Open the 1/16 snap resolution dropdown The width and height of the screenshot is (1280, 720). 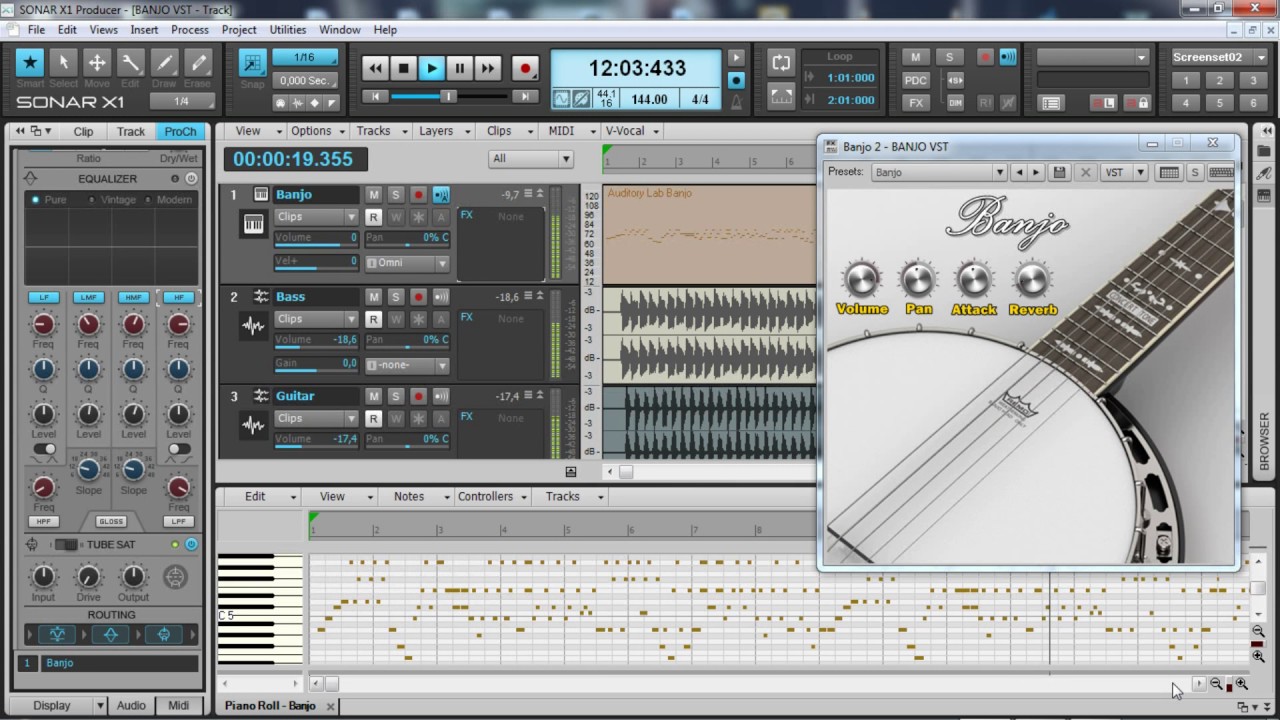click(x=304, y=57)
